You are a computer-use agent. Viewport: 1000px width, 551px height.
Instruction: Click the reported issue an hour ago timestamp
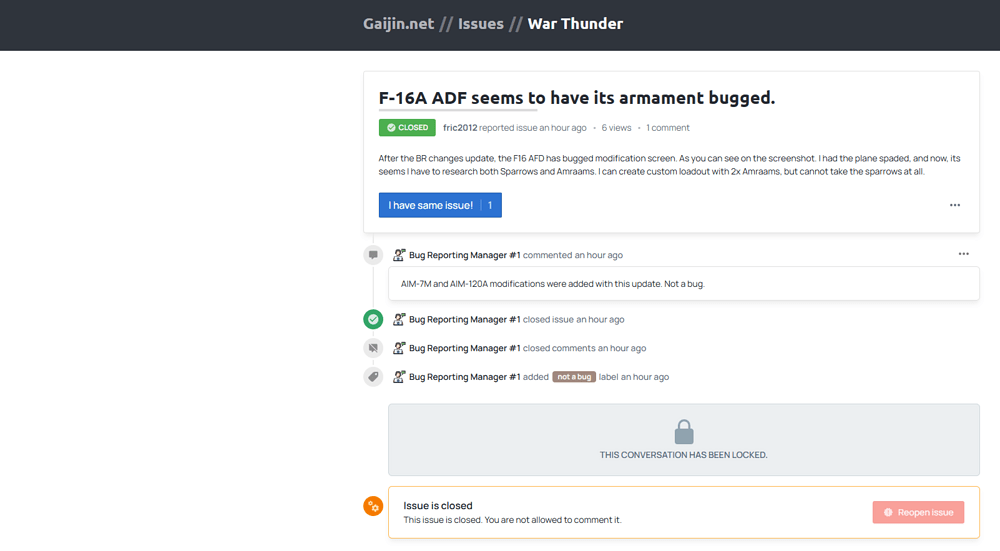point(533,128)
